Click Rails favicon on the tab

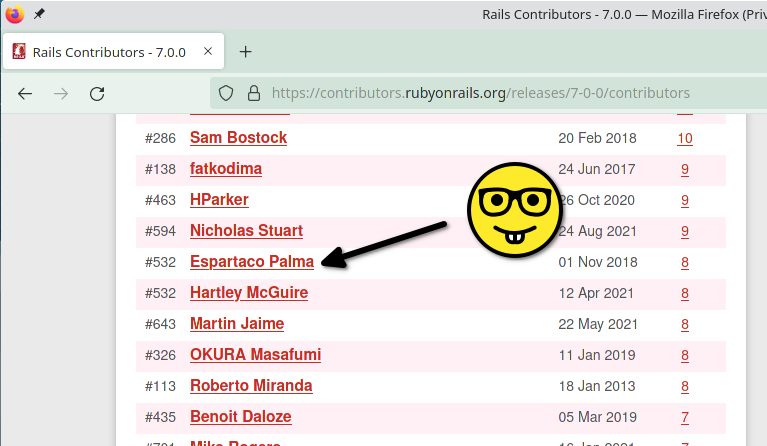click(19, 51)
